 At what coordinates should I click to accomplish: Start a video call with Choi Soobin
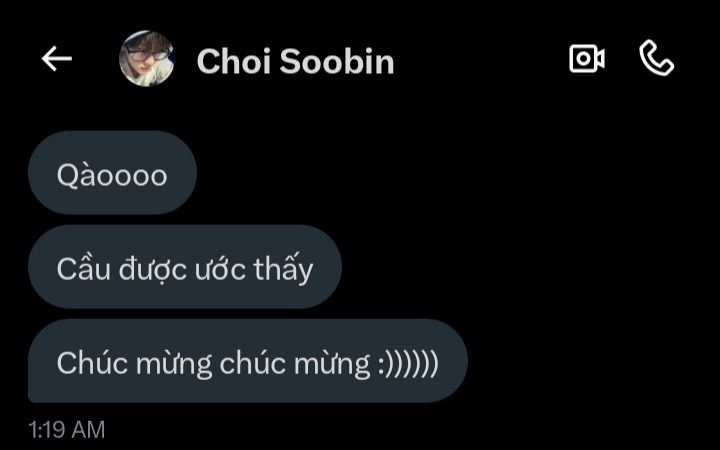[x=587, y=58]
